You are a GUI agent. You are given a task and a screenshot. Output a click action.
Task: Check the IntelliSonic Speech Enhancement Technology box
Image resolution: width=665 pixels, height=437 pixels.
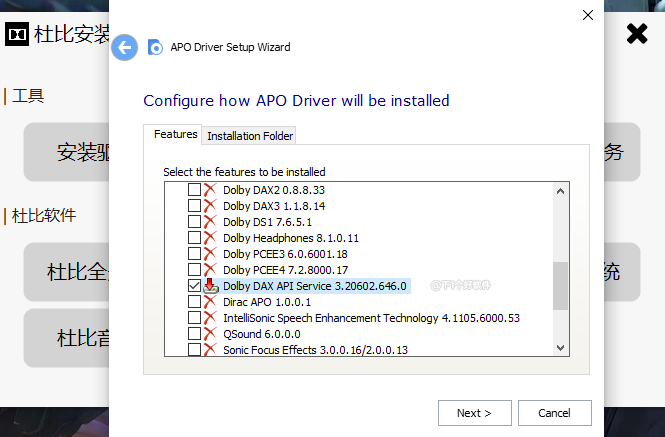point(194,318)
